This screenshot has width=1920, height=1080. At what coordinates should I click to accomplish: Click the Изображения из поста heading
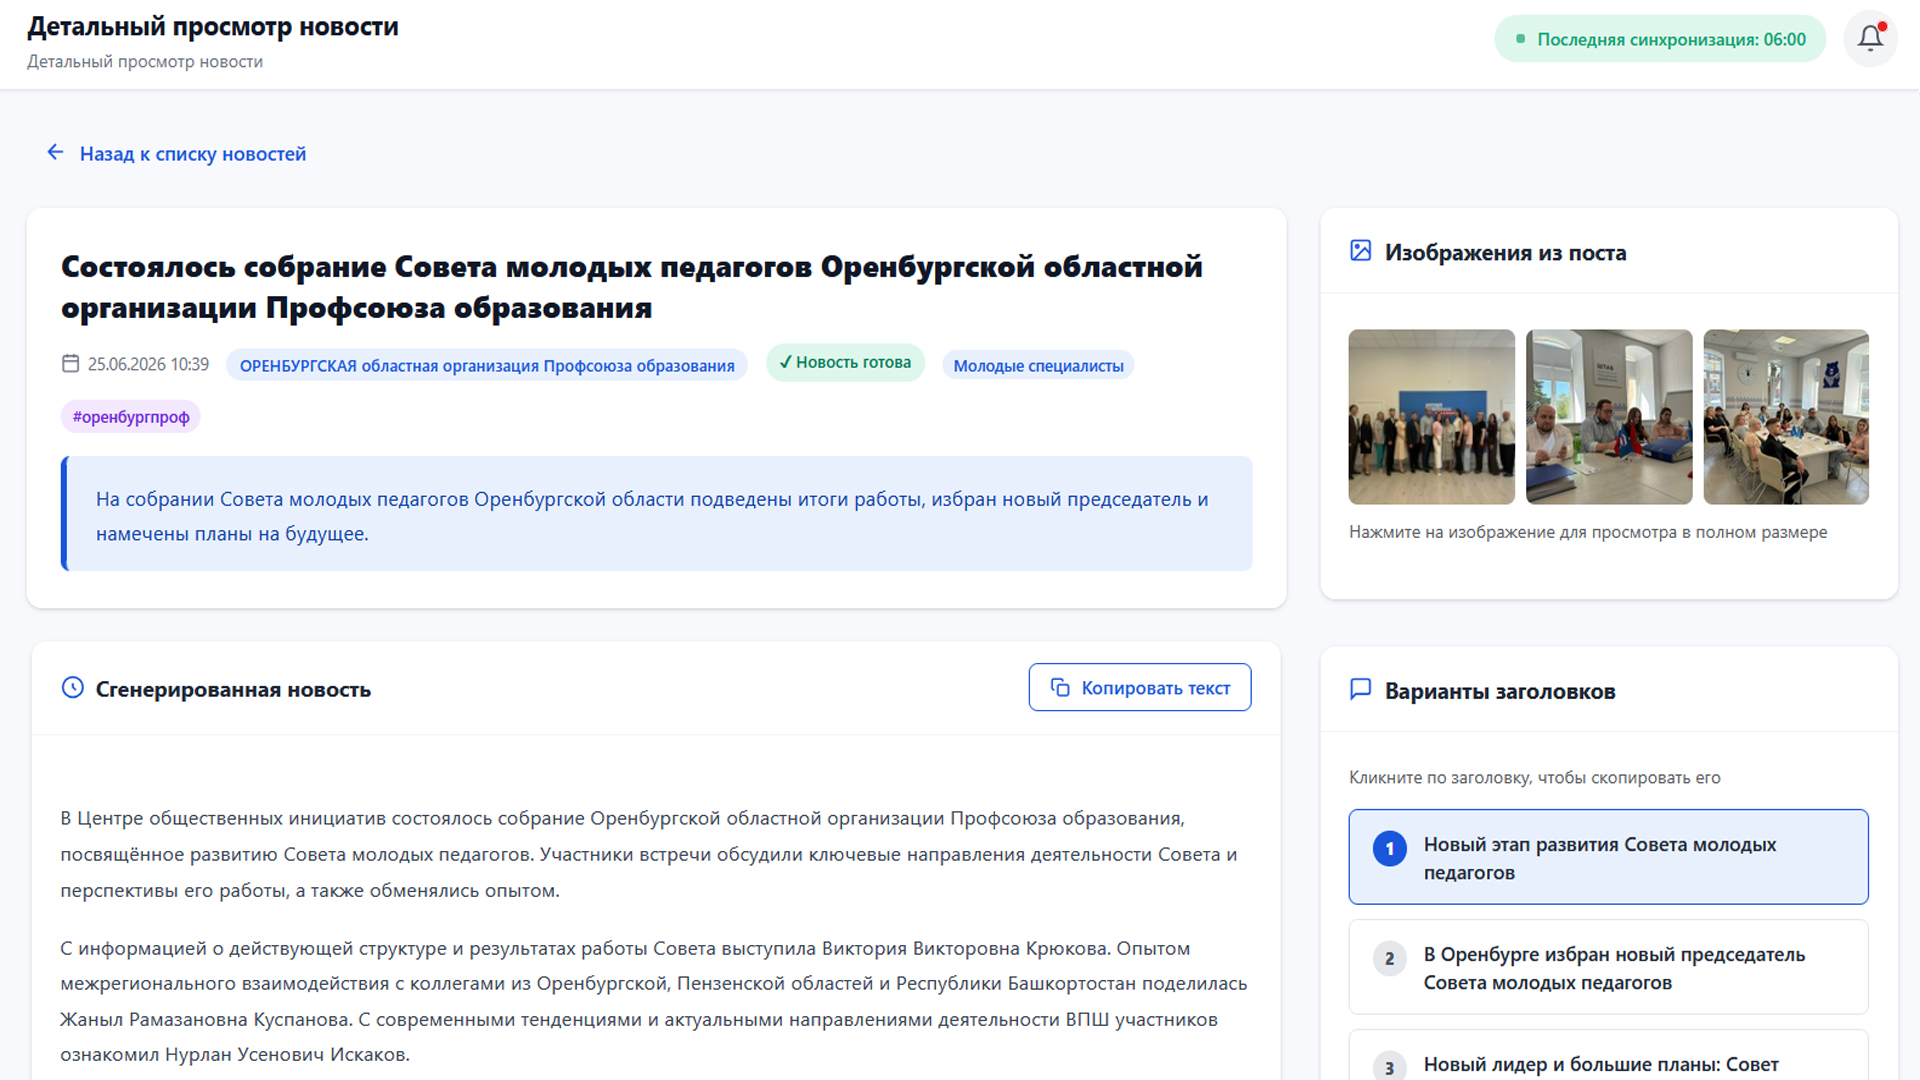(x=1505, y=252)
